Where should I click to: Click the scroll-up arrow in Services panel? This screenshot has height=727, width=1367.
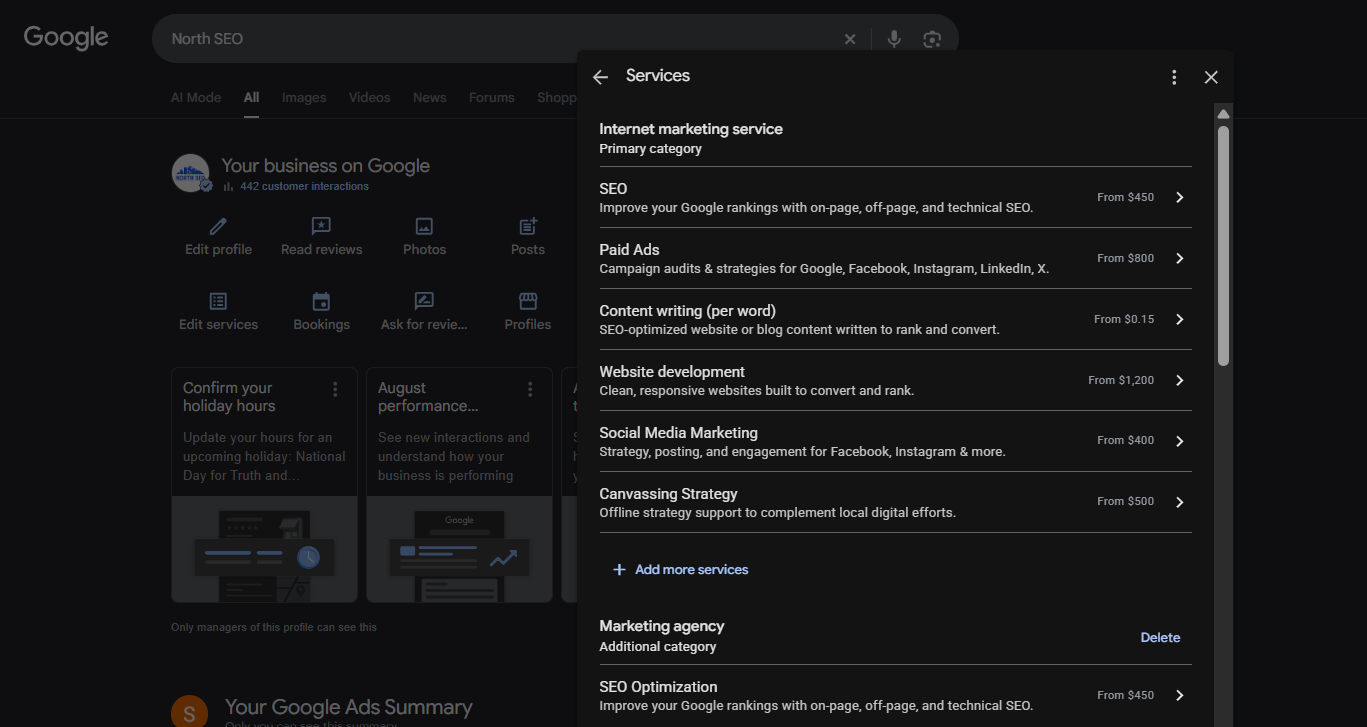(1223, 114)
